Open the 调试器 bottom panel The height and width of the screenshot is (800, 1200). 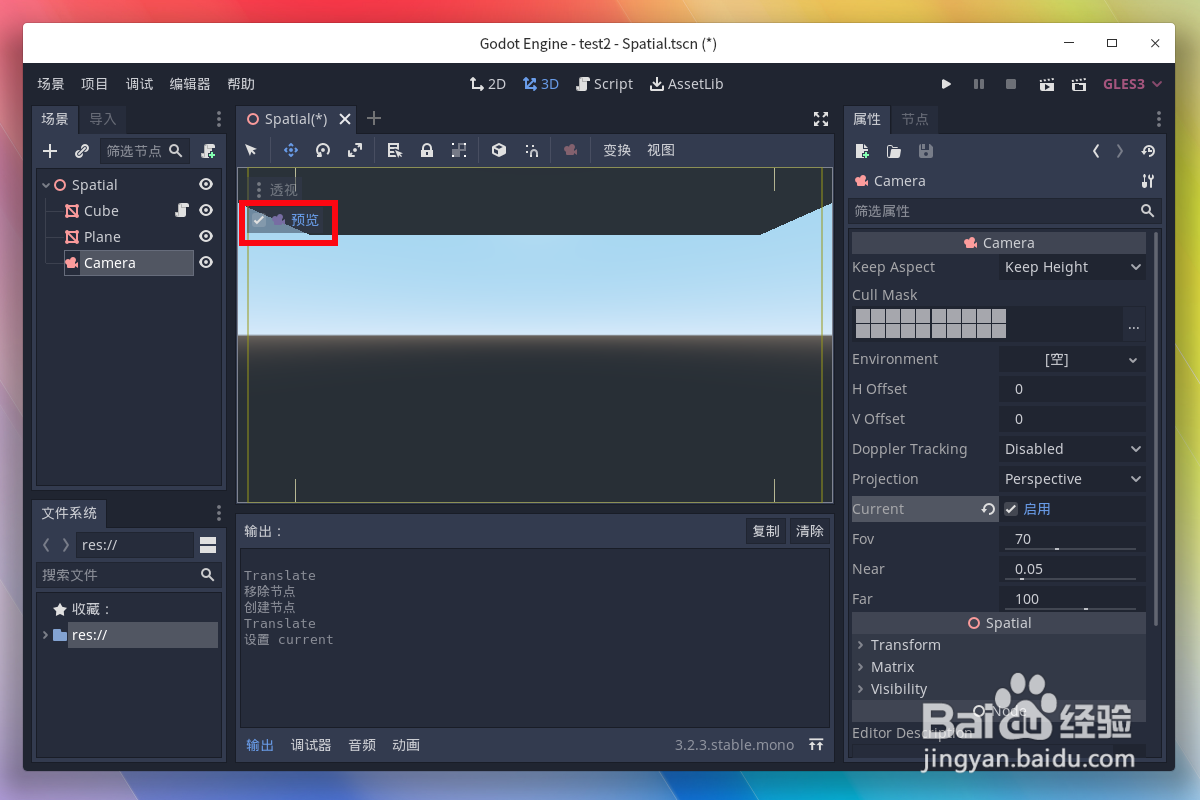coord(311,745)
